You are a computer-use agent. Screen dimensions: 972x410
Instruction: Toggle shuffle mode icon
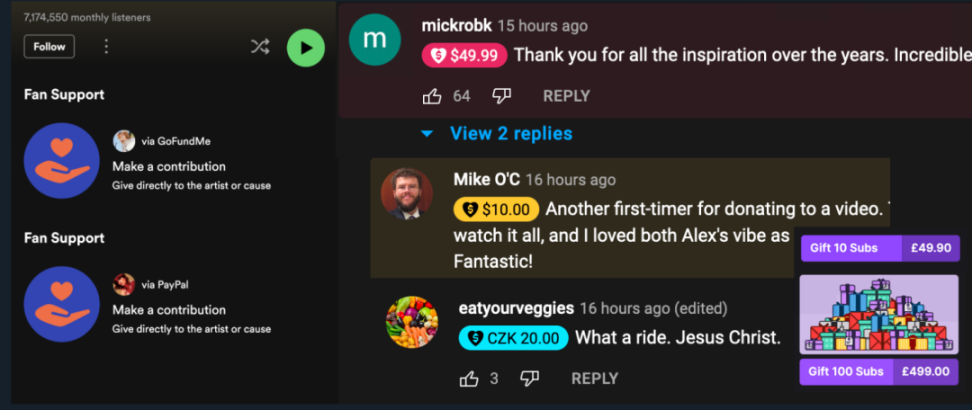point(260,47)
